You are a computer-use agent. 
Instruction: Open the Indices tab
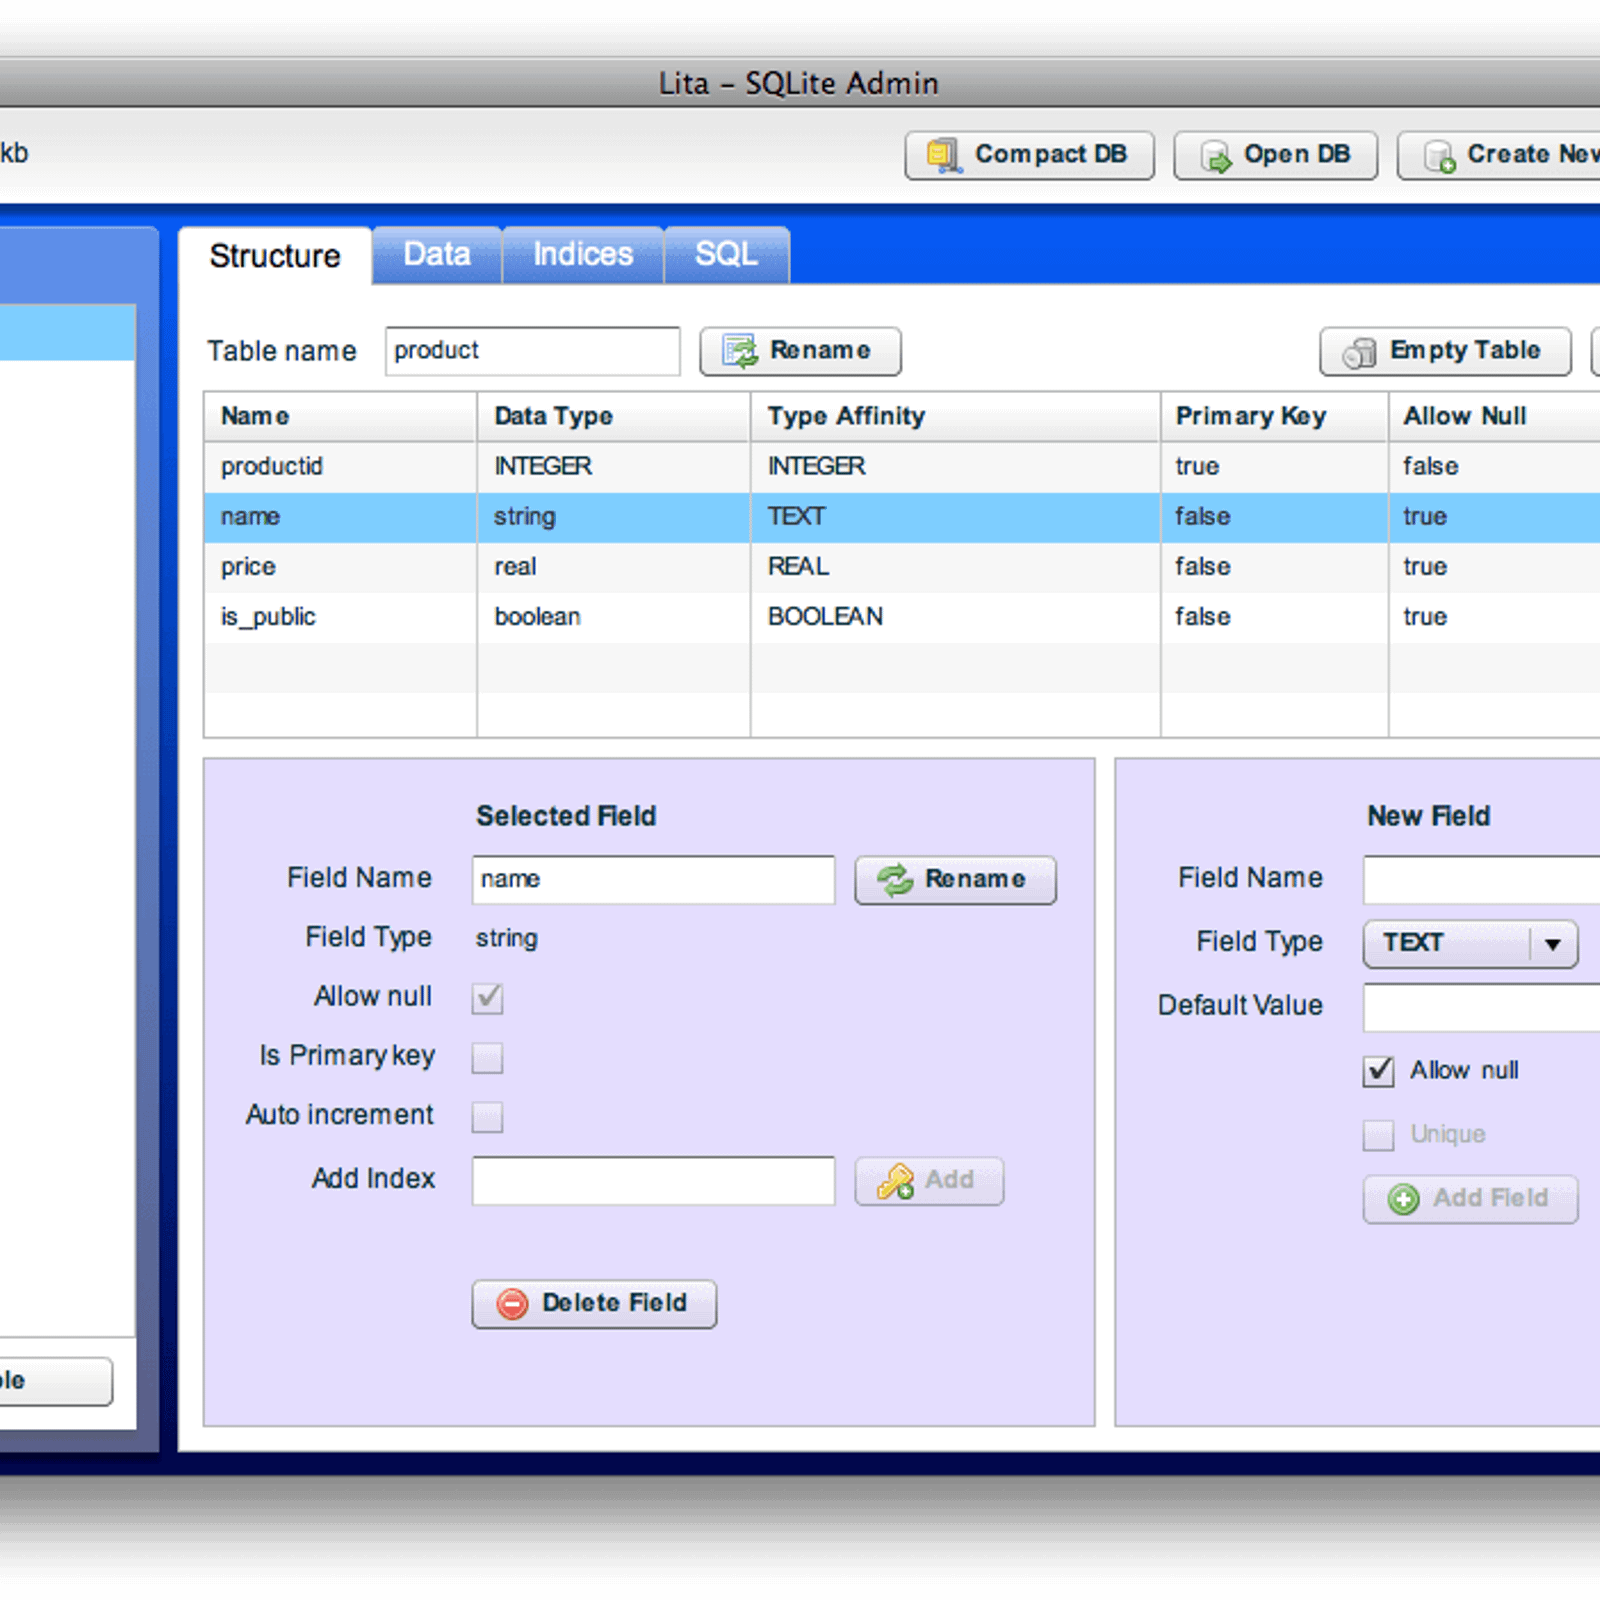583,255
